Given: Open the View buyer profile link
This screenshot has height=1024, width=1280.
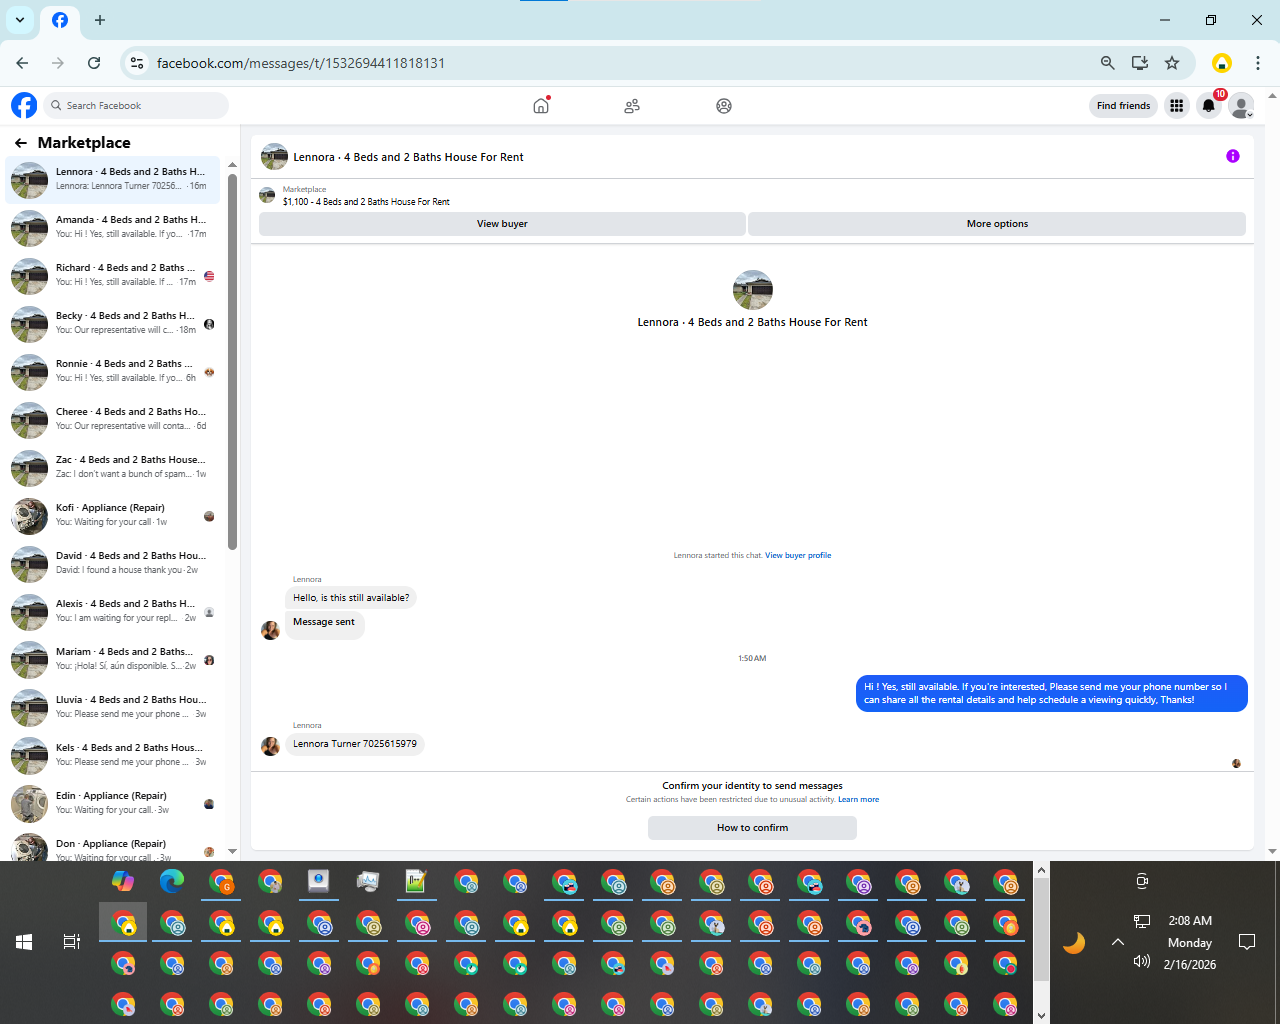Looking at the screenshot, I should (x=798, y=555).
